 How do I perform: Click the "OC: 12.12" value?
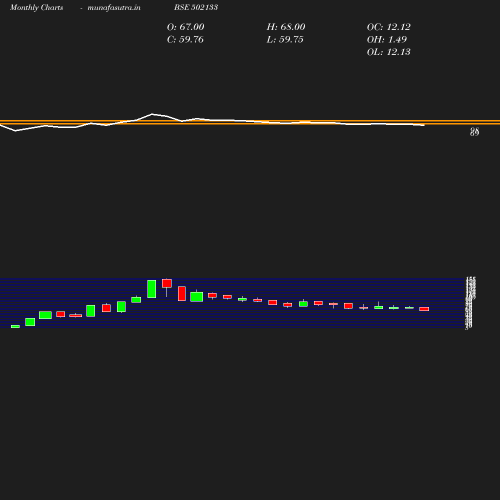(389, 27)
